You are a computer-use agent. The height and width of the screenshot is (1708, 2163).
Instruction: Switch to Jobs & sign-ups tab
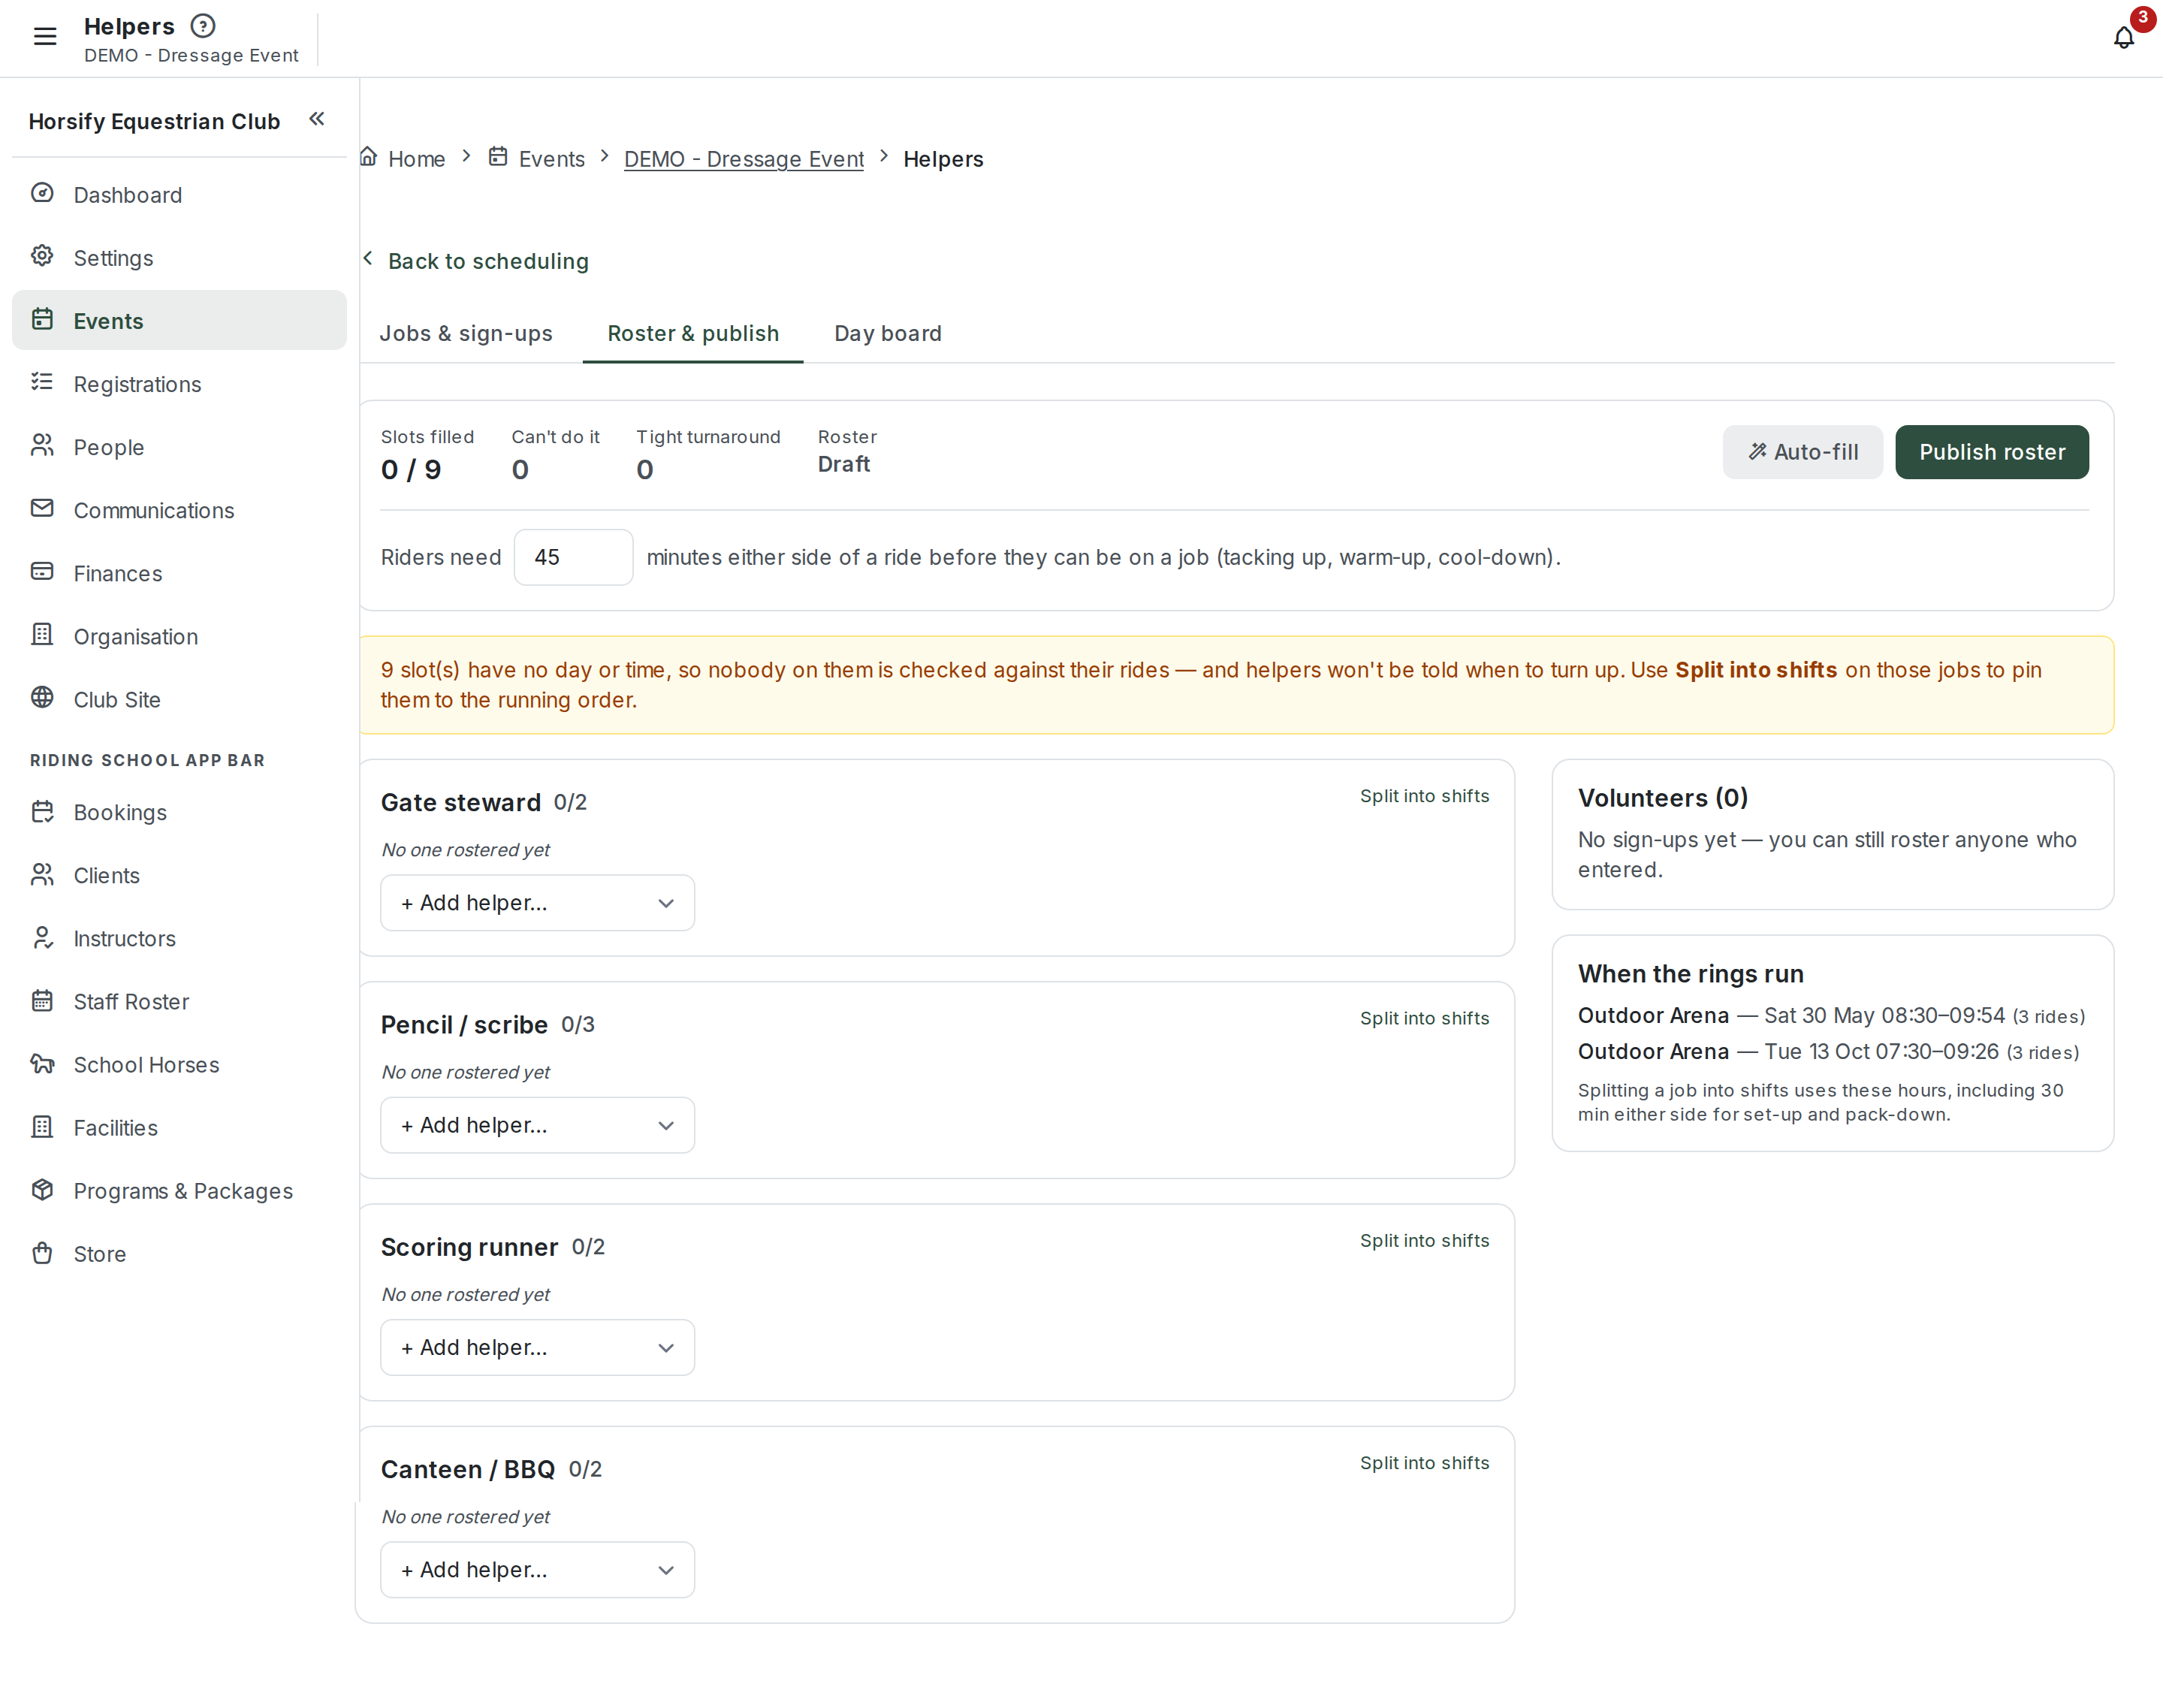(x=466, y=333)
